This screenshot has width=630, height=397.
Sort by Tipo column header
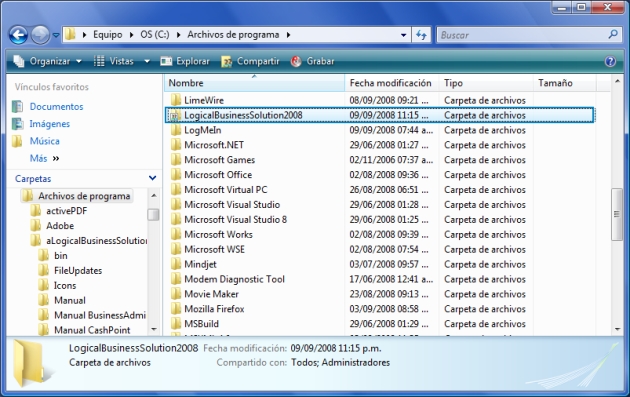pyautogui.click(x=486, y=83)
